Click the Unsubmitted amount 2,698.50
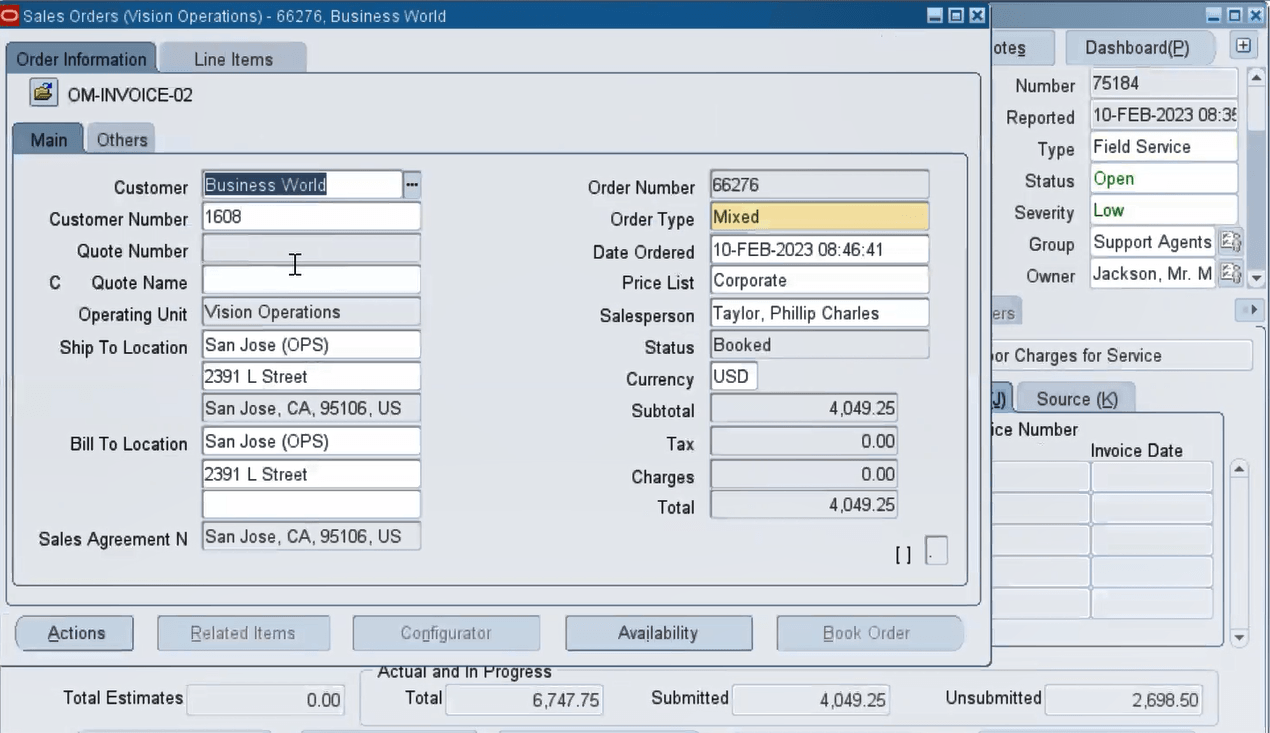Image resolution: width=1270 pixels, height=733 pixels. pyautogui.click(x=1125, y=700)
